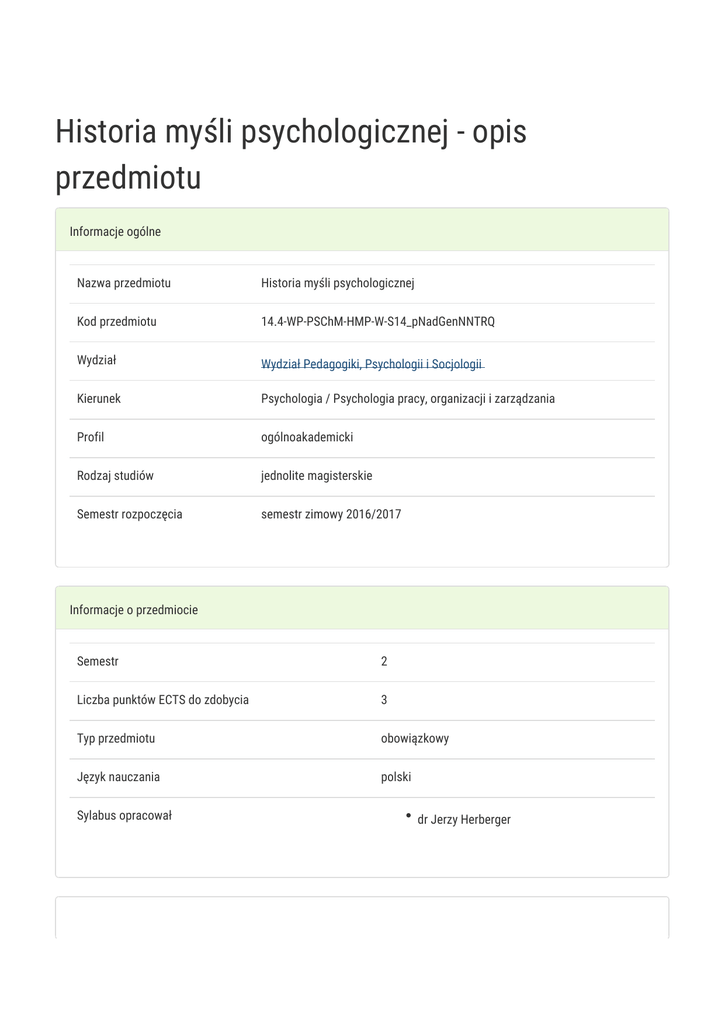Click the Sylabus opracował label
The width and height of the screenshot is (725, 1024).
pyautogui.click(x=124, y=816)
